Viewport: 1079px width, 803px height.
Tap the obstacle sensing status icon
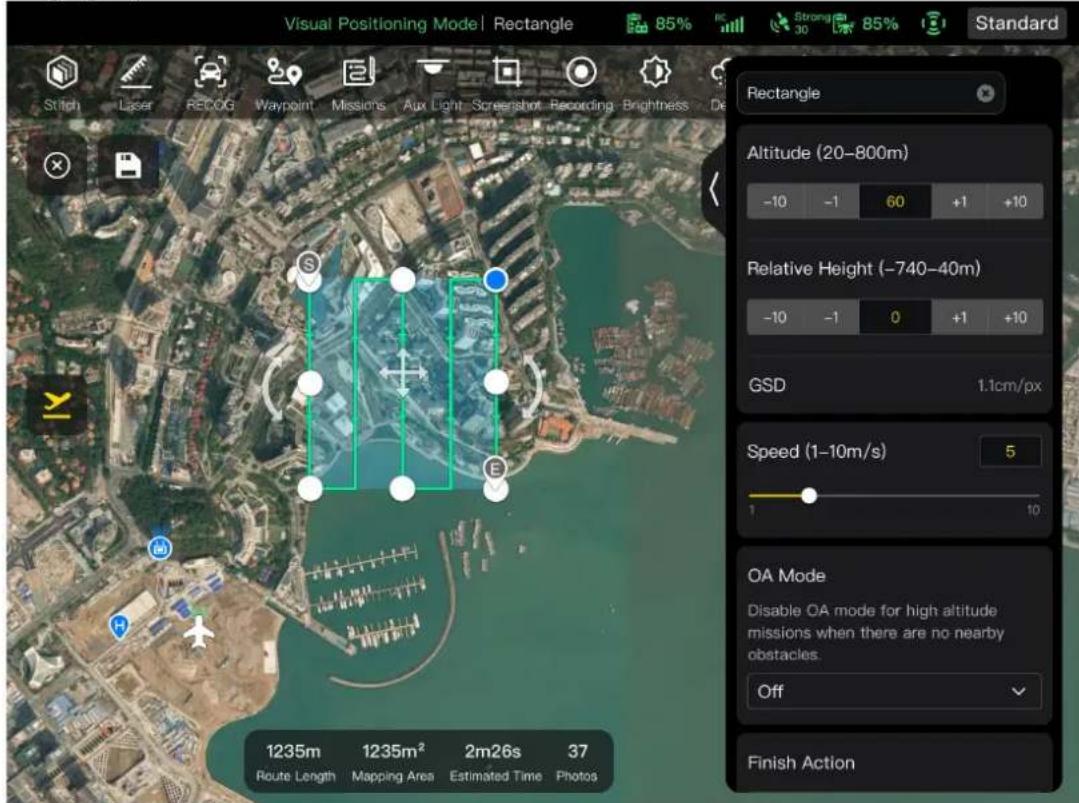point(933,24)
